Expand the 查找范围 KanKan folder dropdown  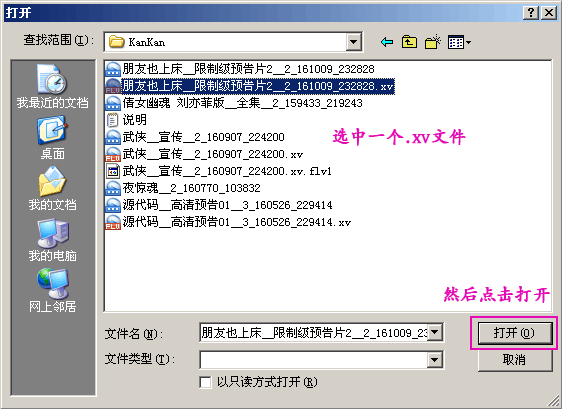(353, 42)
